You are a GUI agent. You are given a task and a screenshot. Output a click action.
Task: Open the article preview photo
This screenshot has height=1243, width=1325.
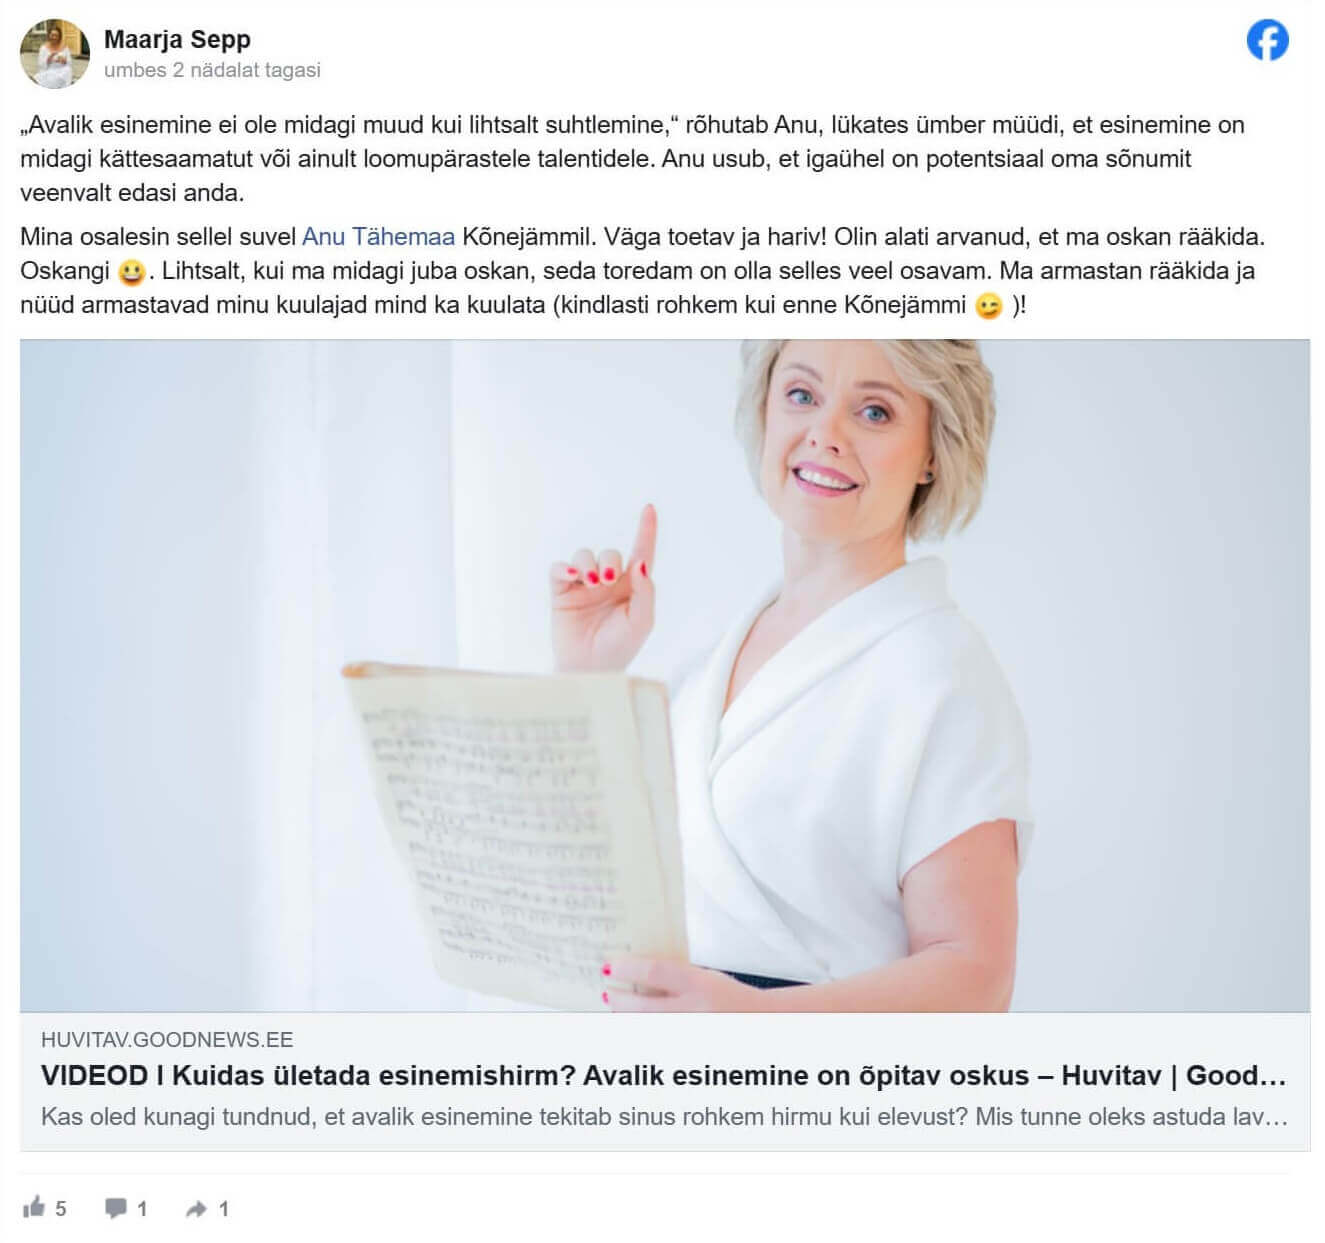coord(665,676)
